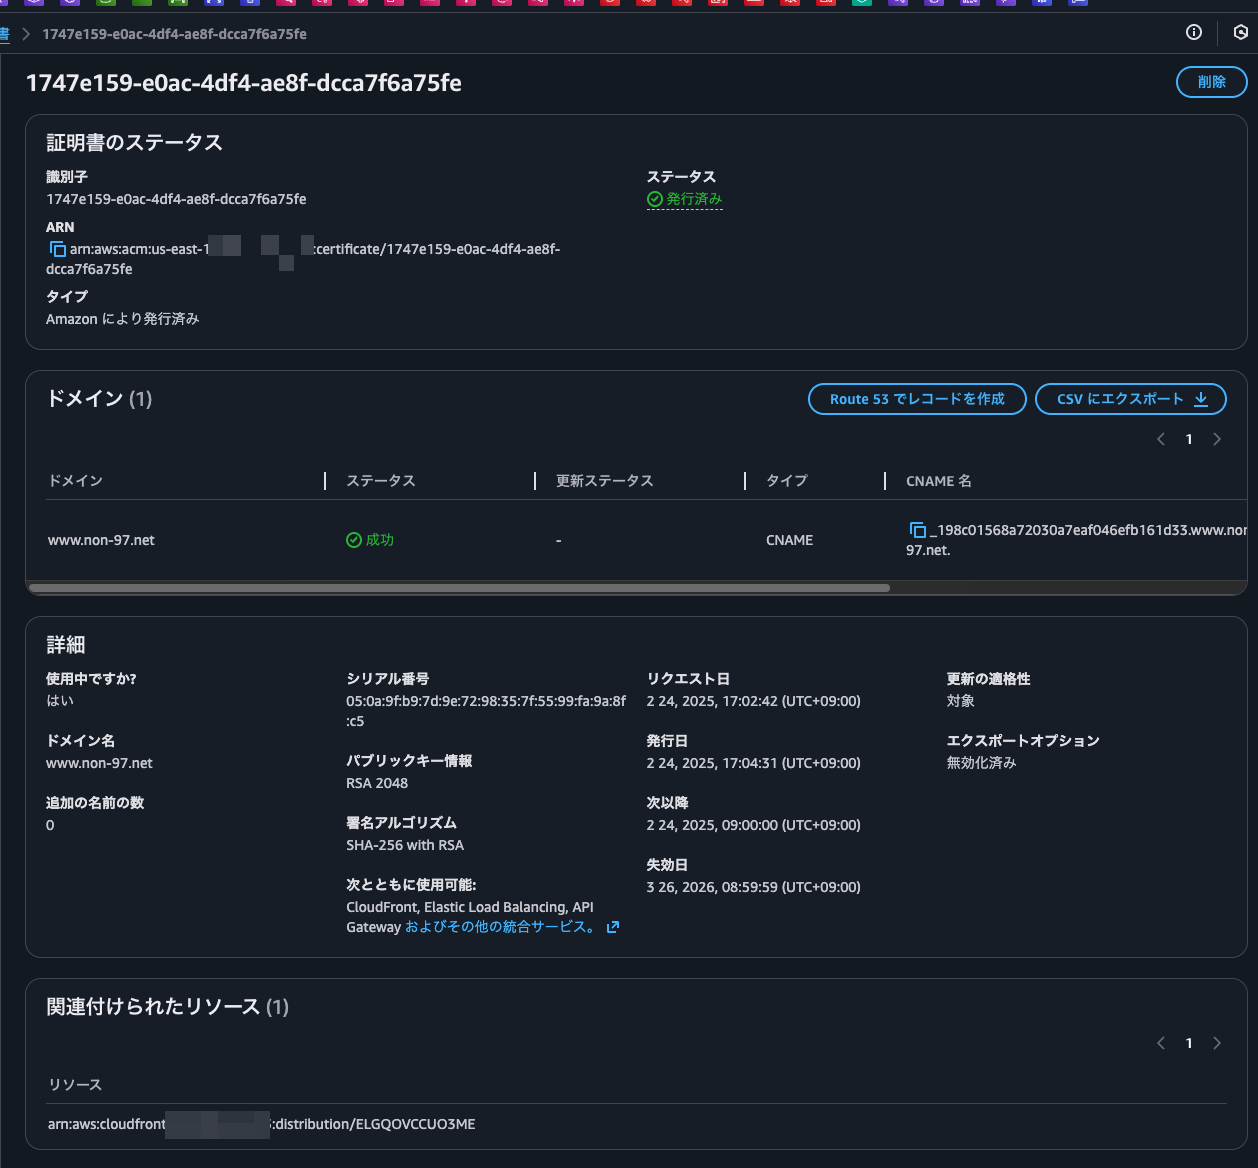This screenshot has width=1258, height=1168.
Task: Open the hexagon settings icon at top right
Action: [x=1240, y=33]
